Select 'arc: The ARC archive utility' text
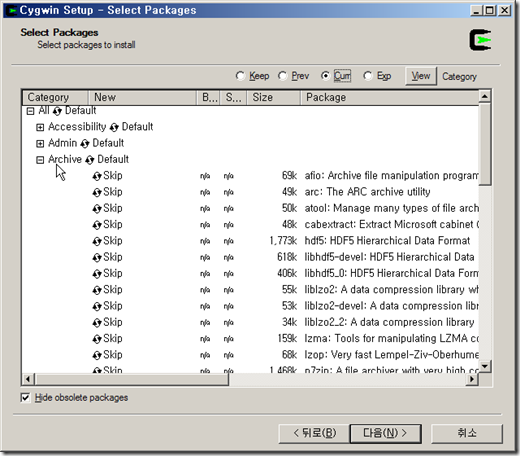520x456 pixels. pyautogui.click(x=367, y=192)
